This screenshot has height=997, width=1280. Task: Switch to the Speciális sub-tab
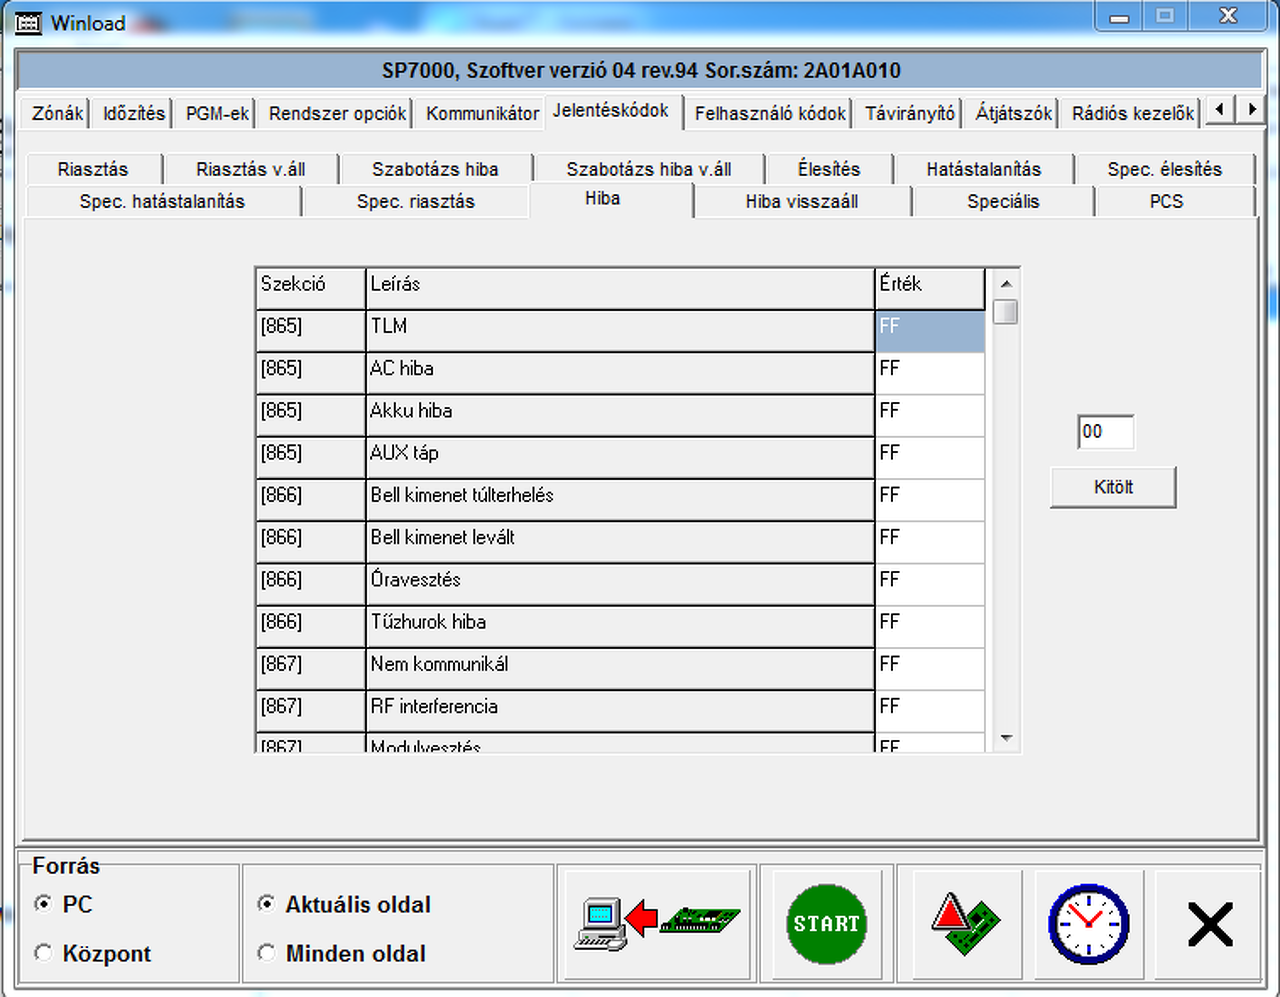coord(1003,201)
